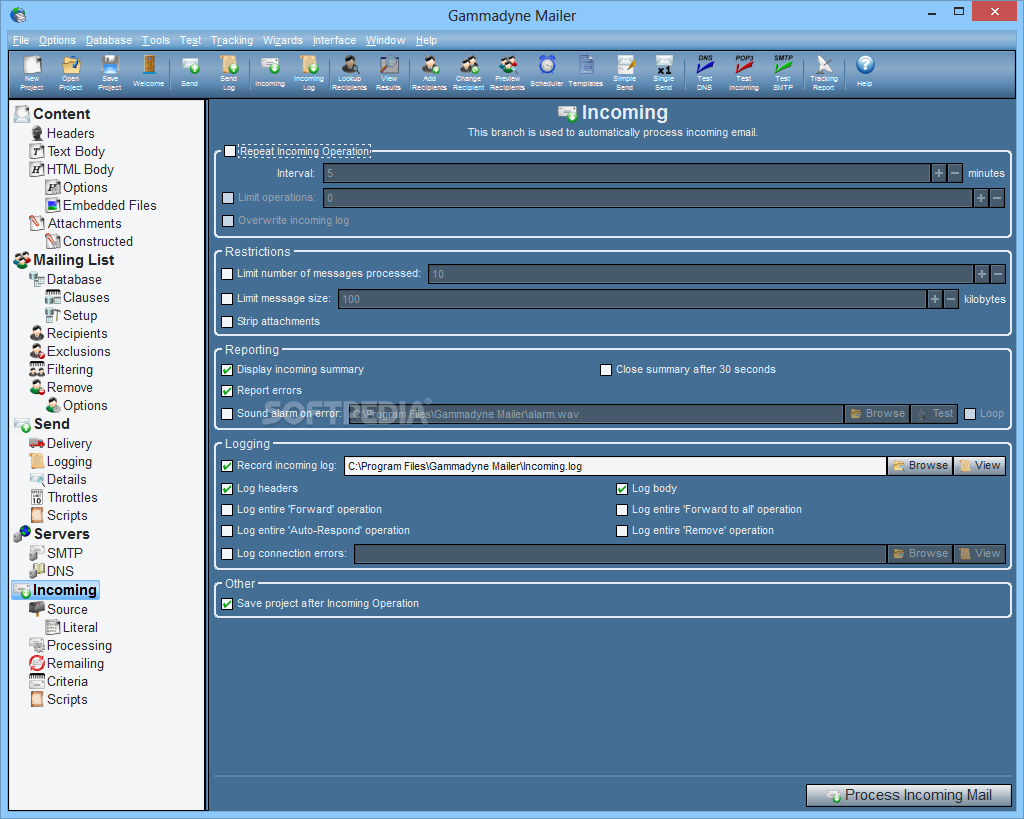Check Limit number of messages processed
This screenshot has height=819, width=1024.
coord(227,274)
